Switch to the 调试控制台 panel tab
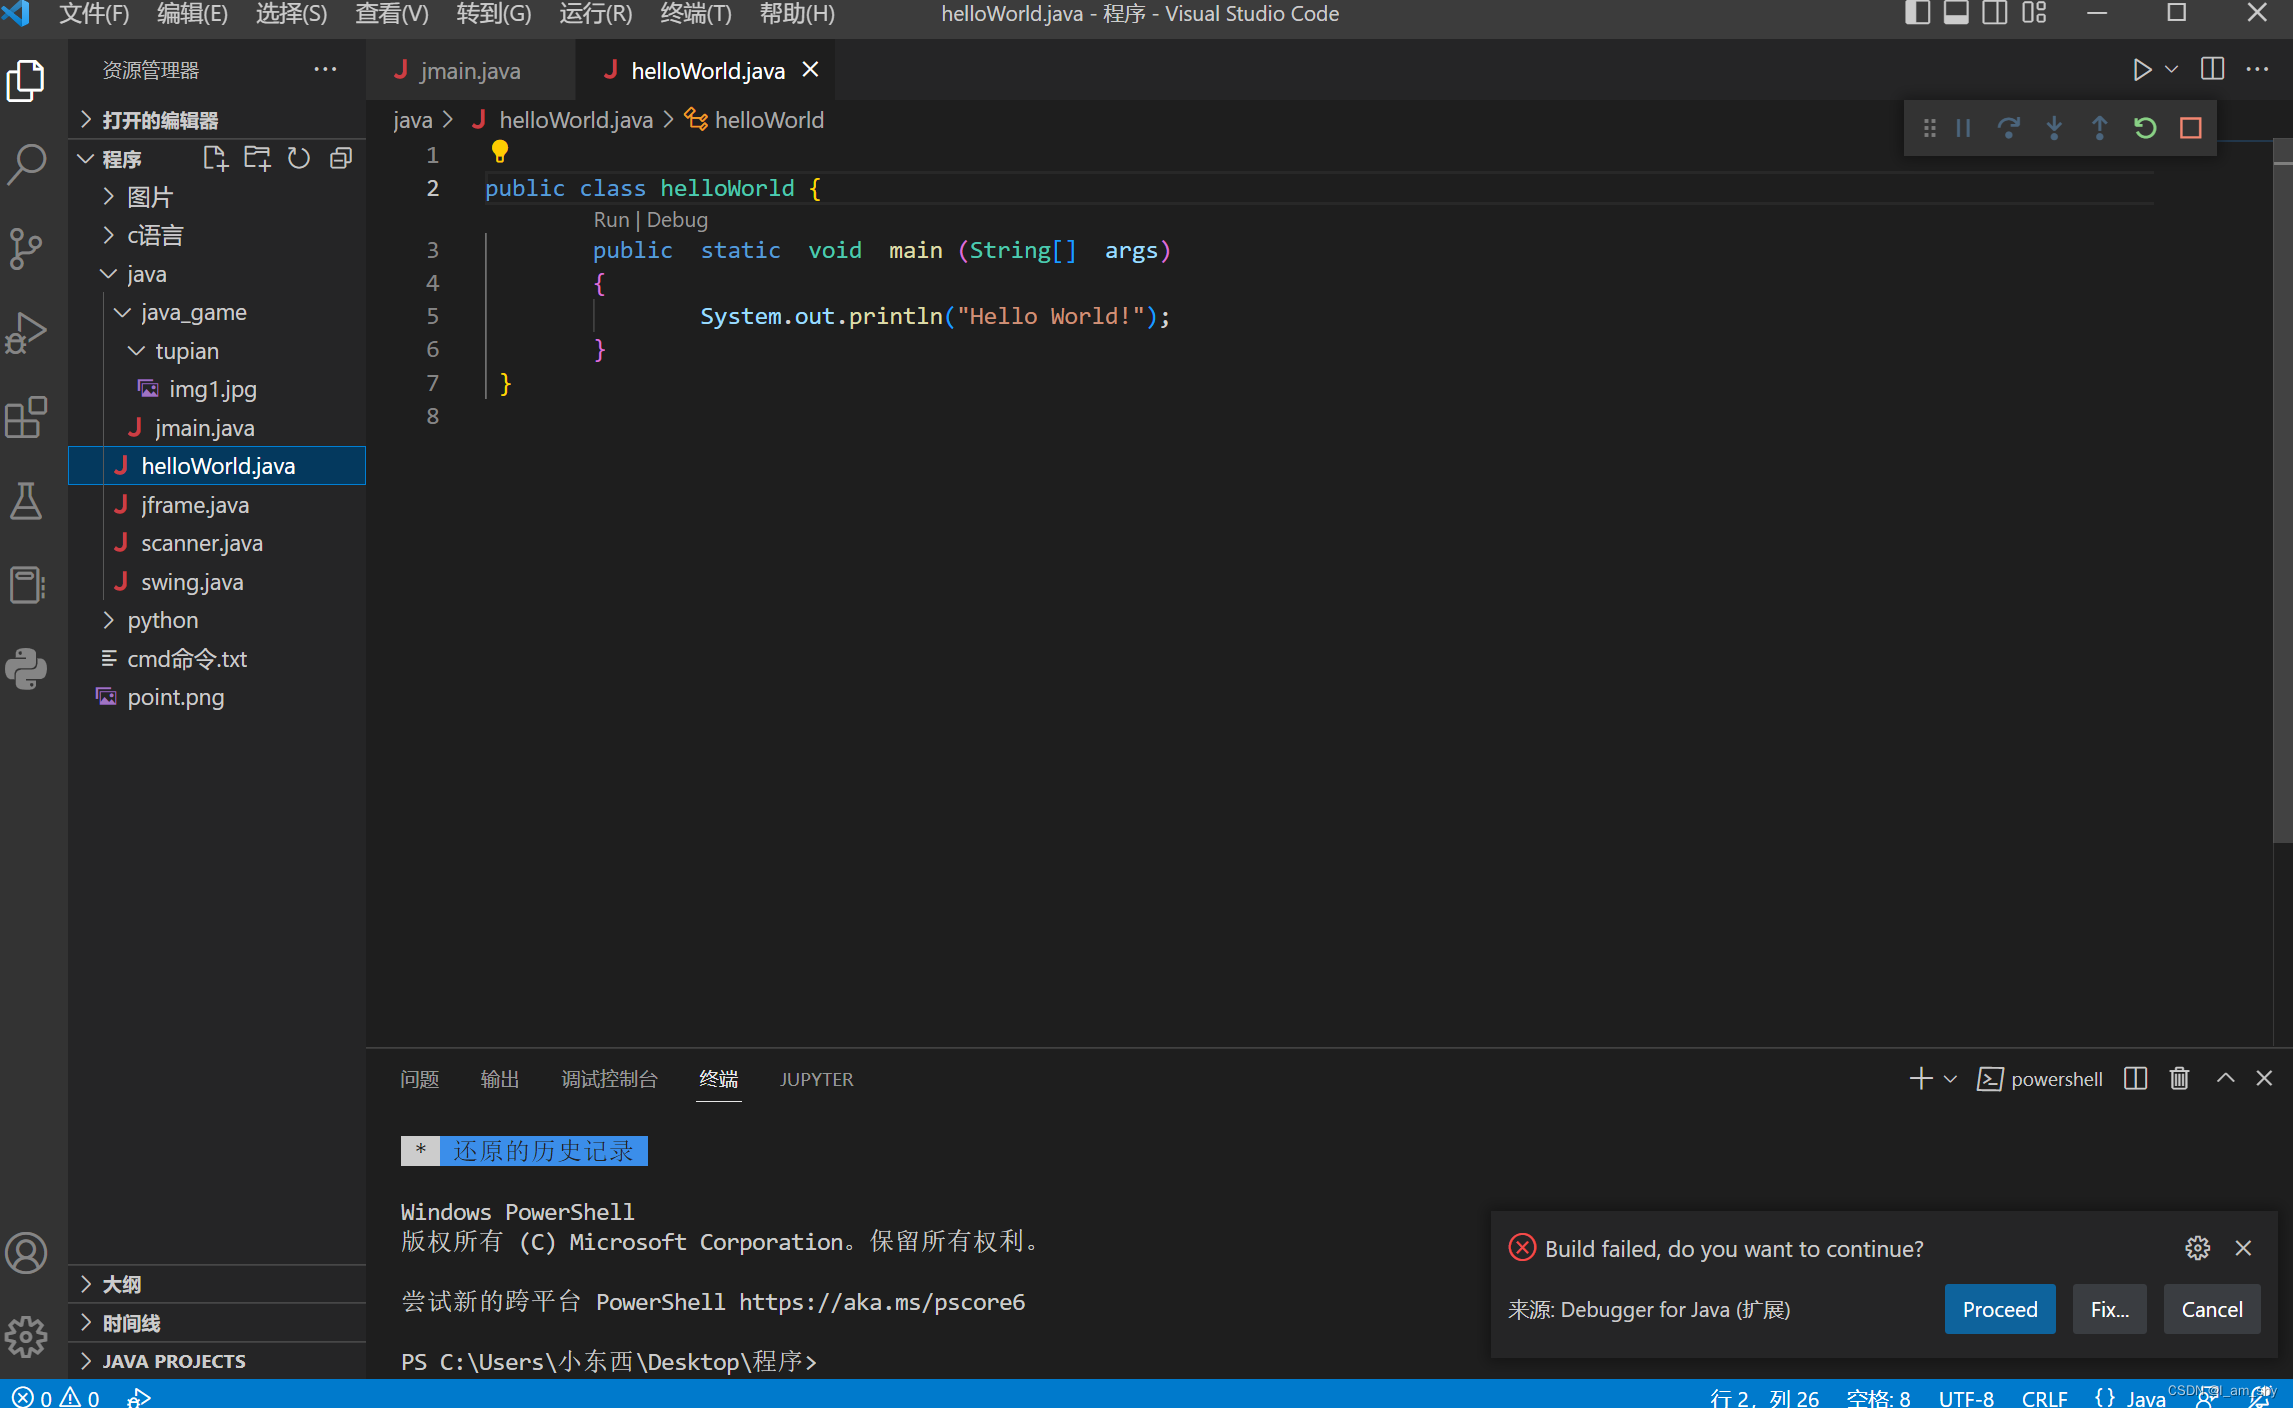The height and width of the screenshot is (1408, 2293). pos(609,1079)
